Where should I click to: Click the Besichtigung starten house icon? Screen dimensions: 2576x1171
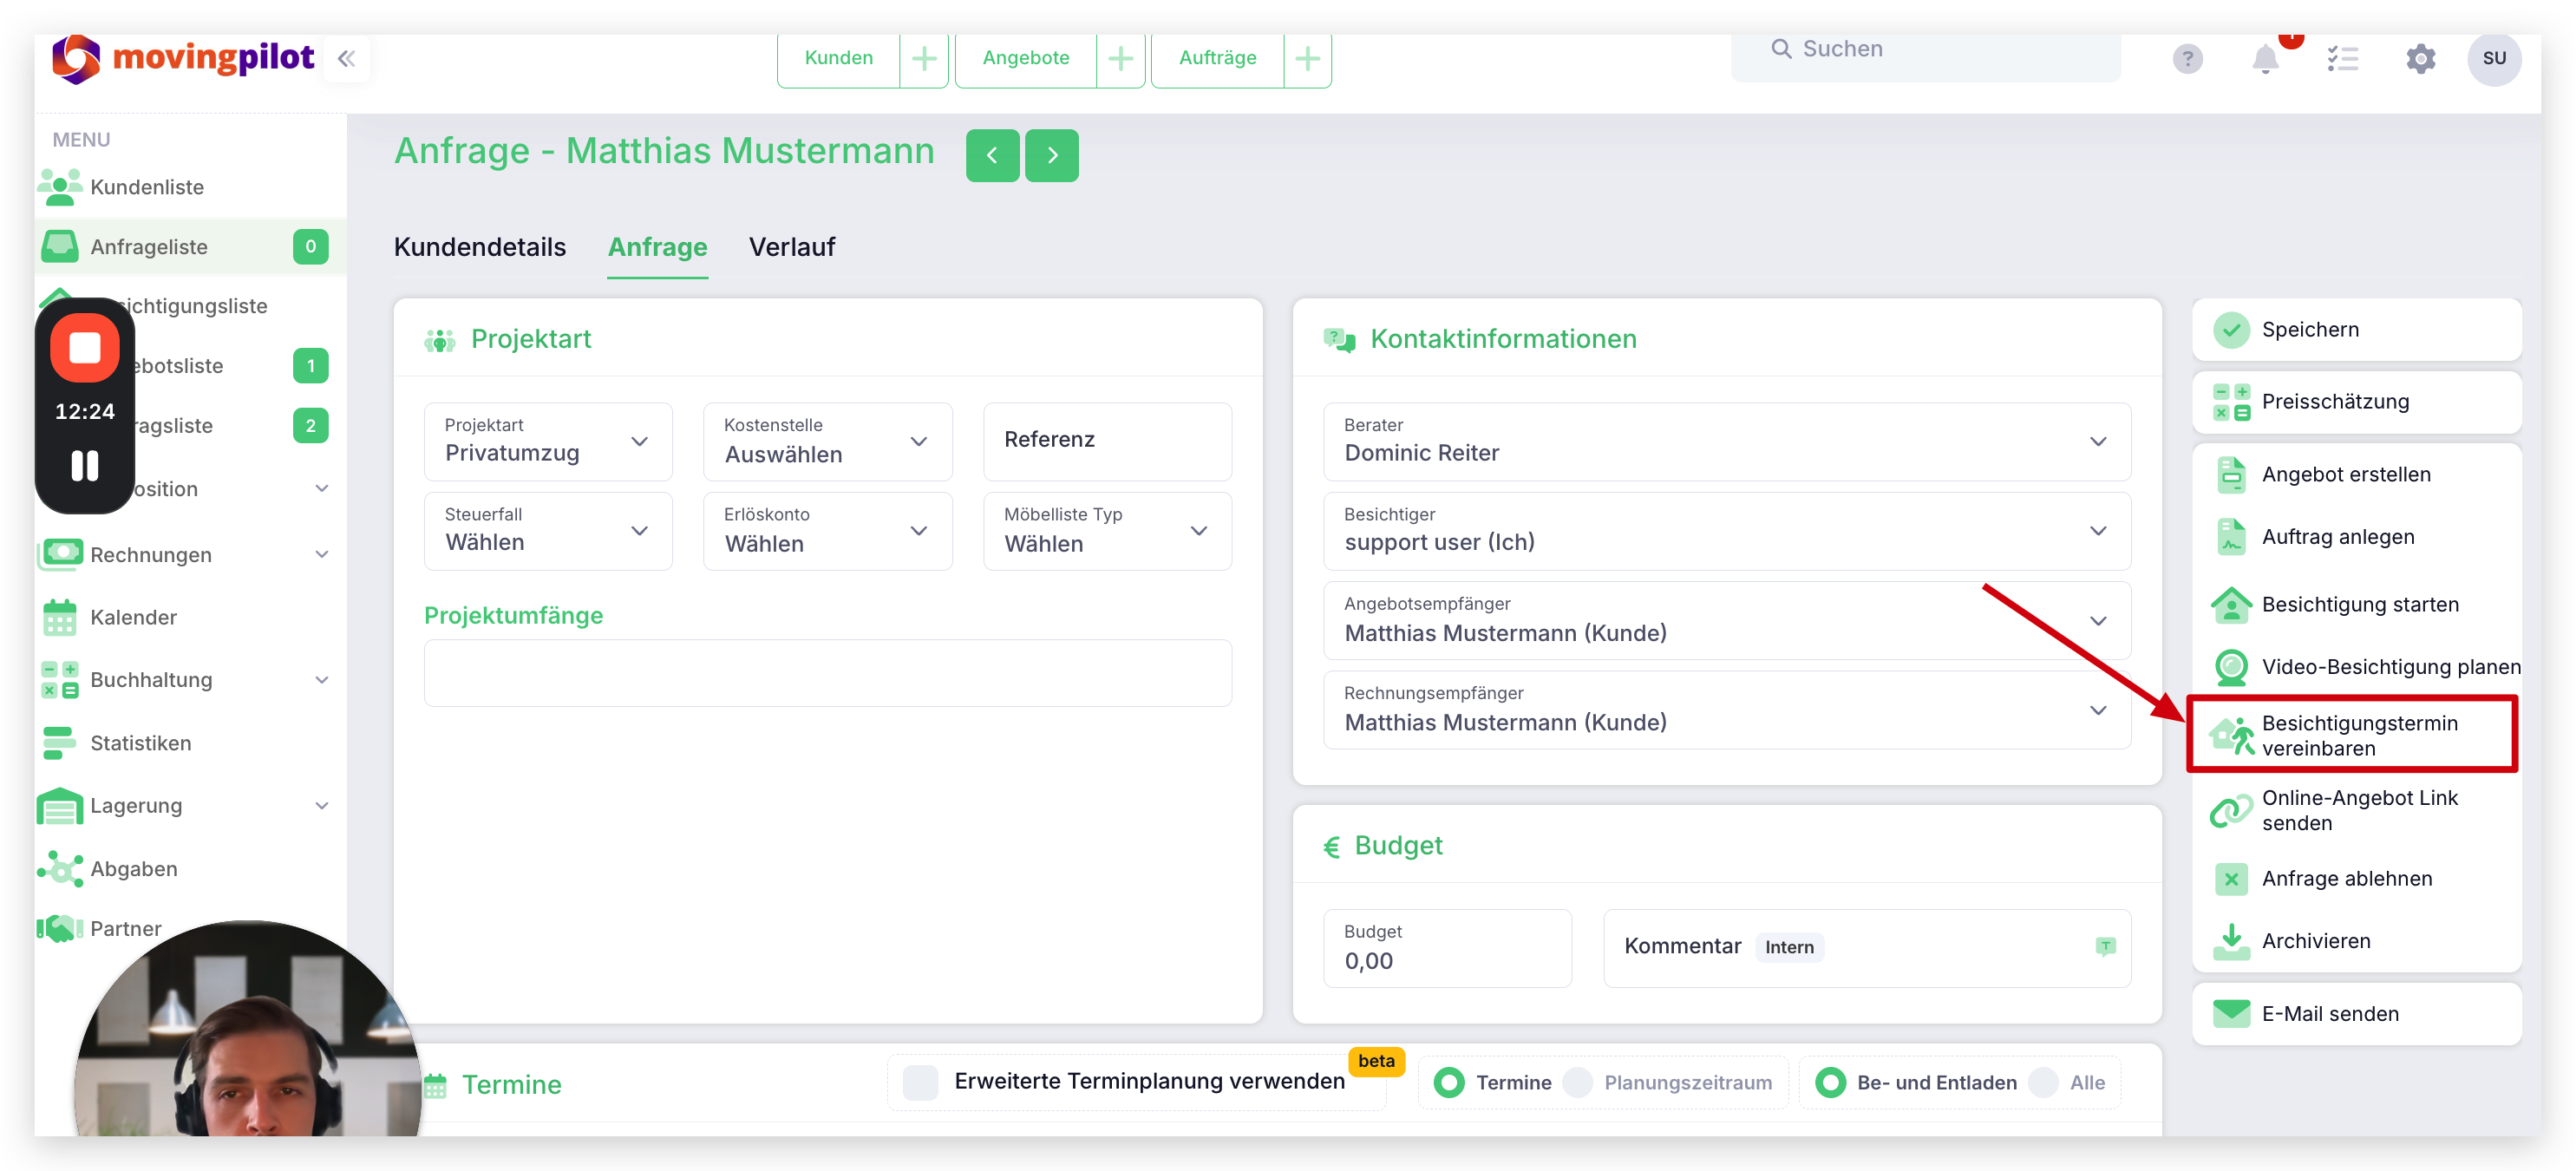click(x=2230, y=605)
